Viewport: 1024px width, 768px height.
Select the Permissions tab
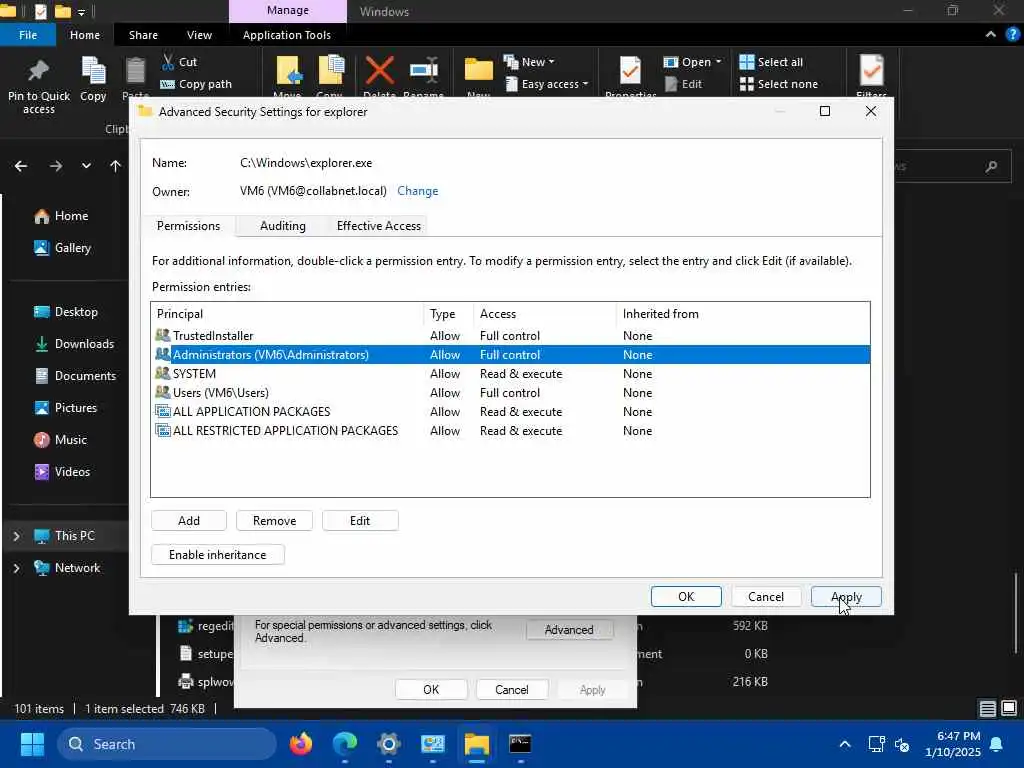tap(188, 226)
